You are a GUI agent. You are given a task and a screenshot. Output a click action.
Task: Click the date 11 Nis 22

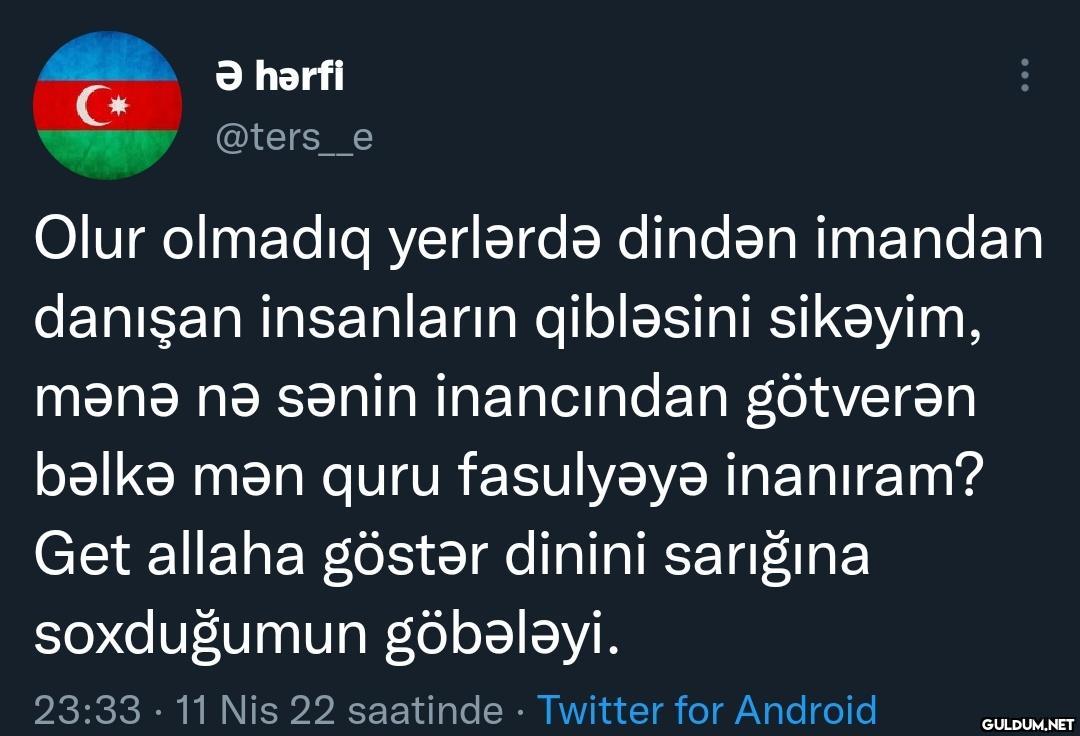253,710
